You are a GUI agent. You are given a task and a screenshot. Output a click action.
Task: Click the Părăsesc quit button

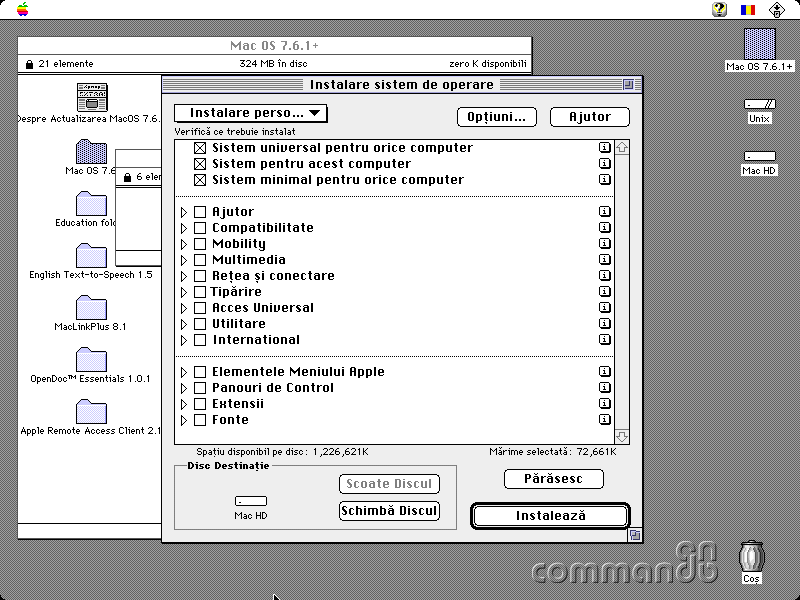pyautogui.click(x=554, y=479)
